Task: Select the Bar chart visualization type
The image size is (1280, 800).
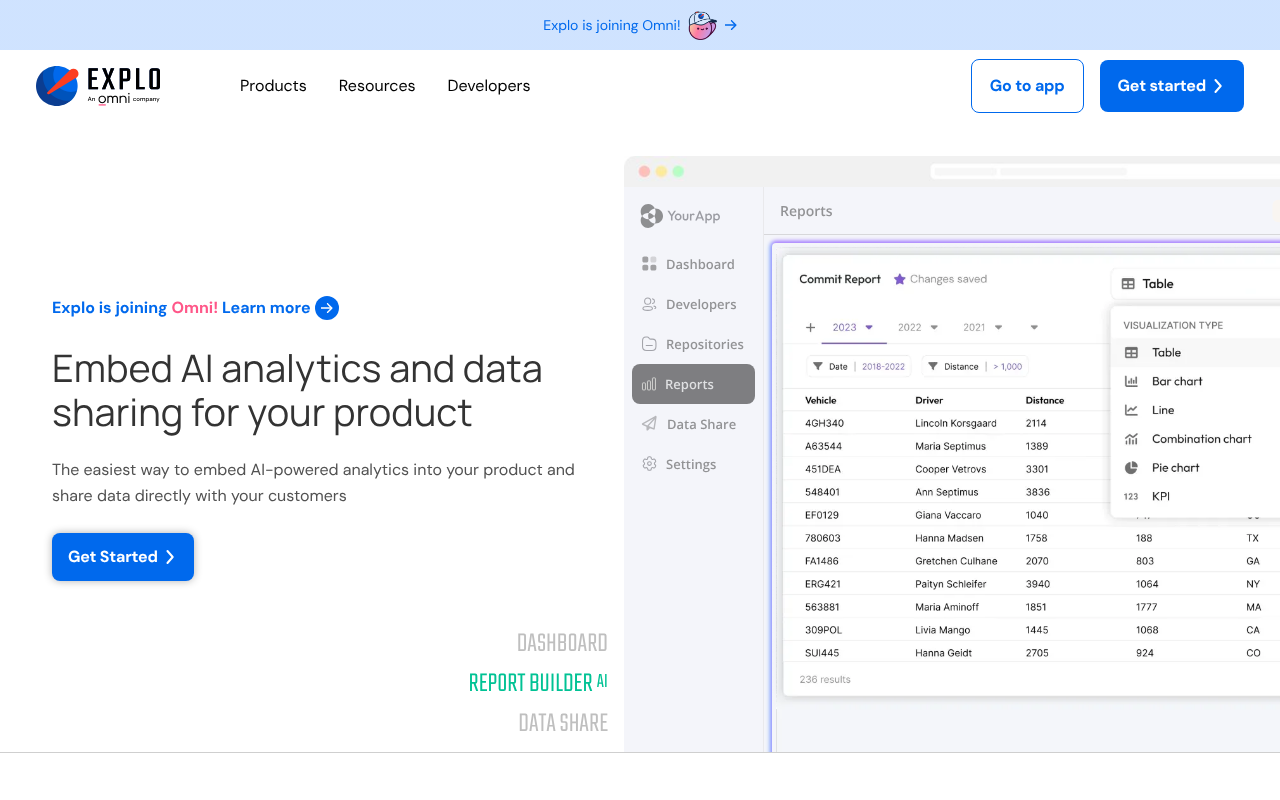Action: pyautogui.click(x=1176, y=381)
